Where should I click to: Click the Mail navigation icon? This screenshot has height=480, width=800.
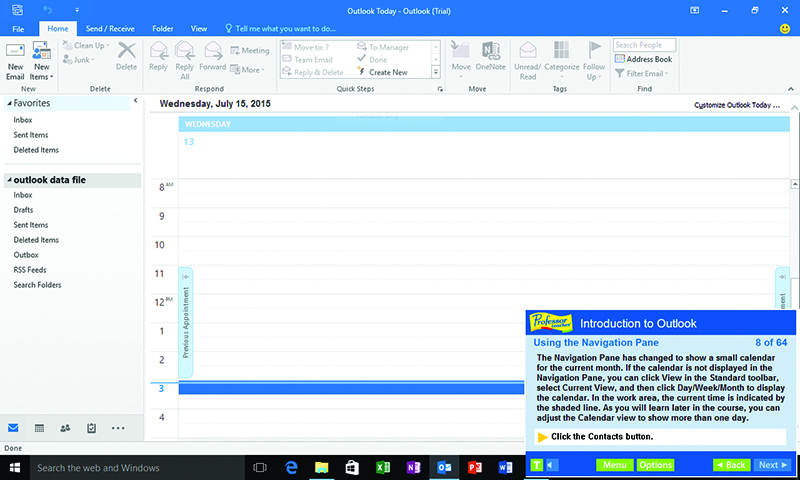click(x=13, y=428)
